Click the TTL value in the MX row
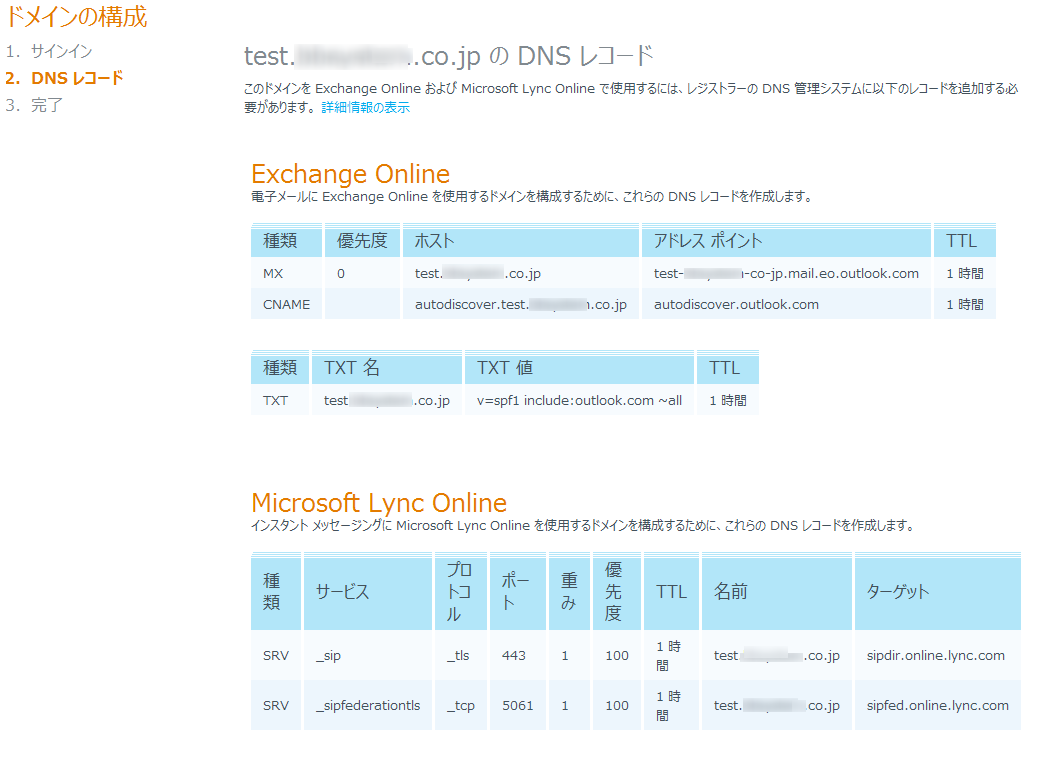Screen dimensions: 1040x761 click(x=964, y=273)
